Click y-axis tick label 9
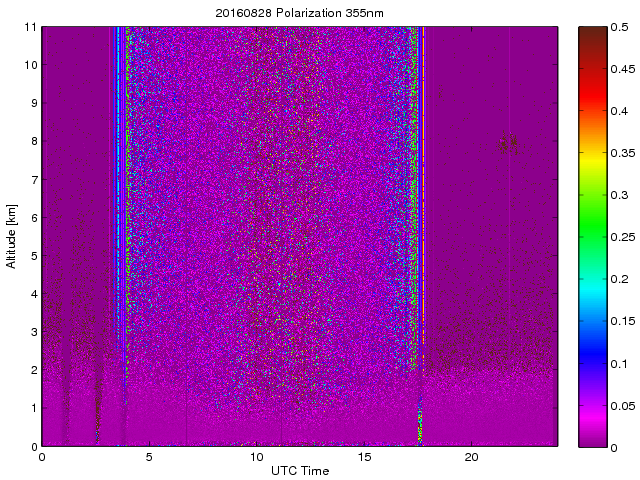The image size is (640, 480). tap(34, 103)
